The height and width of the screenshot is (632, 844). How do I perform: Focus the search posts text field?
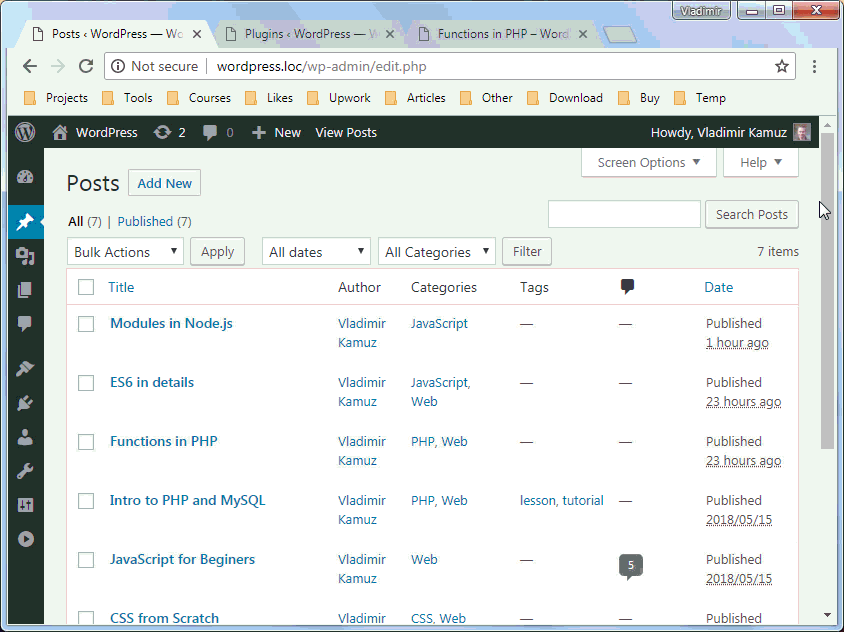pos(624,214)
